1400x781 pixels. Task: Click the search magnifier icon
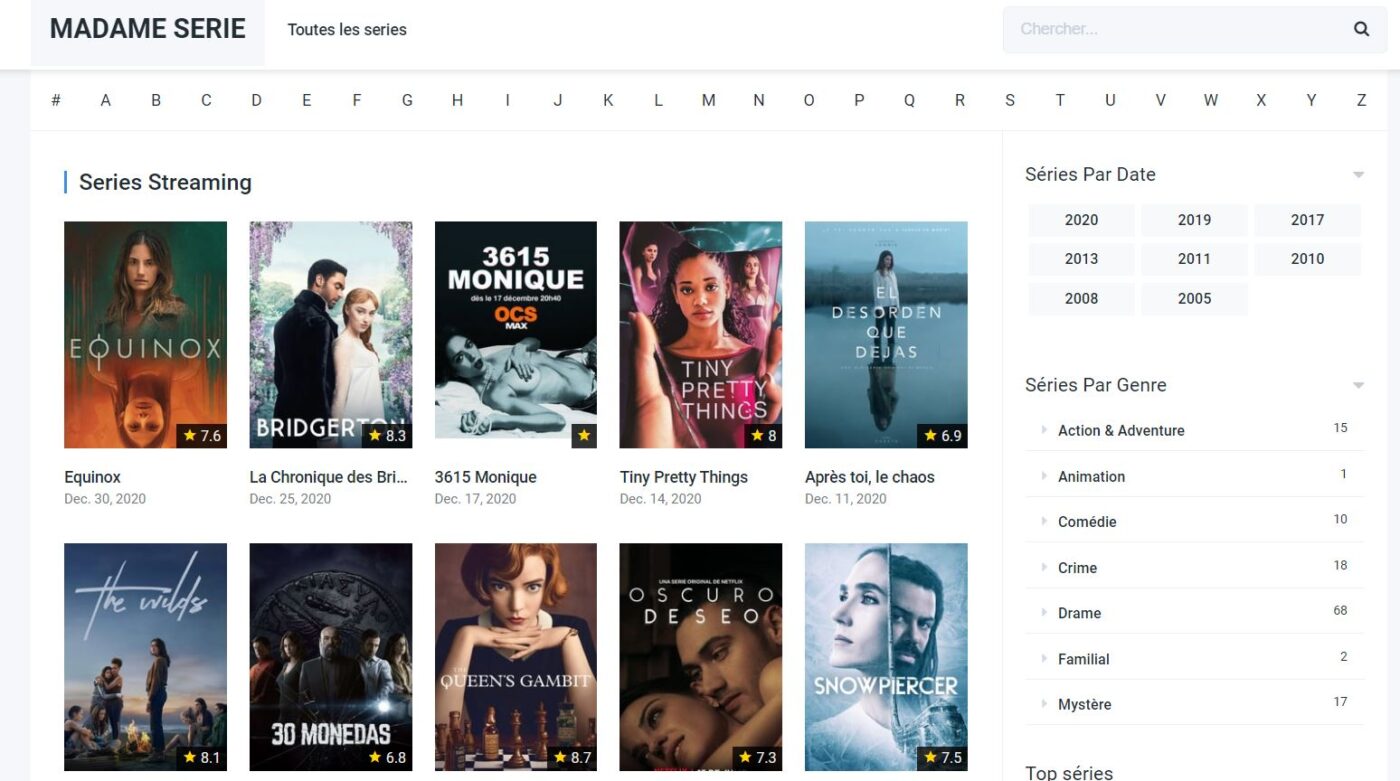1361,29
